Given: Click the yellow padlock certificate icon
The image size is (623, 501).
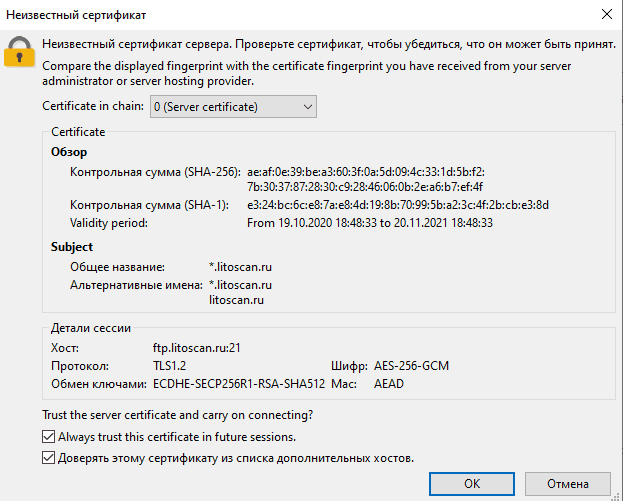Looking at the screenshot, I should tap(19, 52).
